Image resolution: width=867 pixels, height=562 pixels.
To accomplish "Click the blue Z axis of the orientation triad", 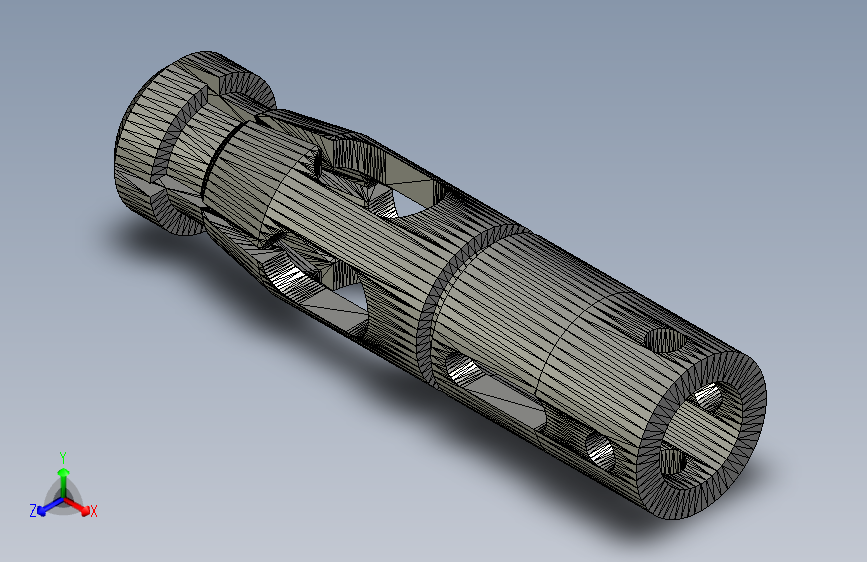I will [51, 506].
